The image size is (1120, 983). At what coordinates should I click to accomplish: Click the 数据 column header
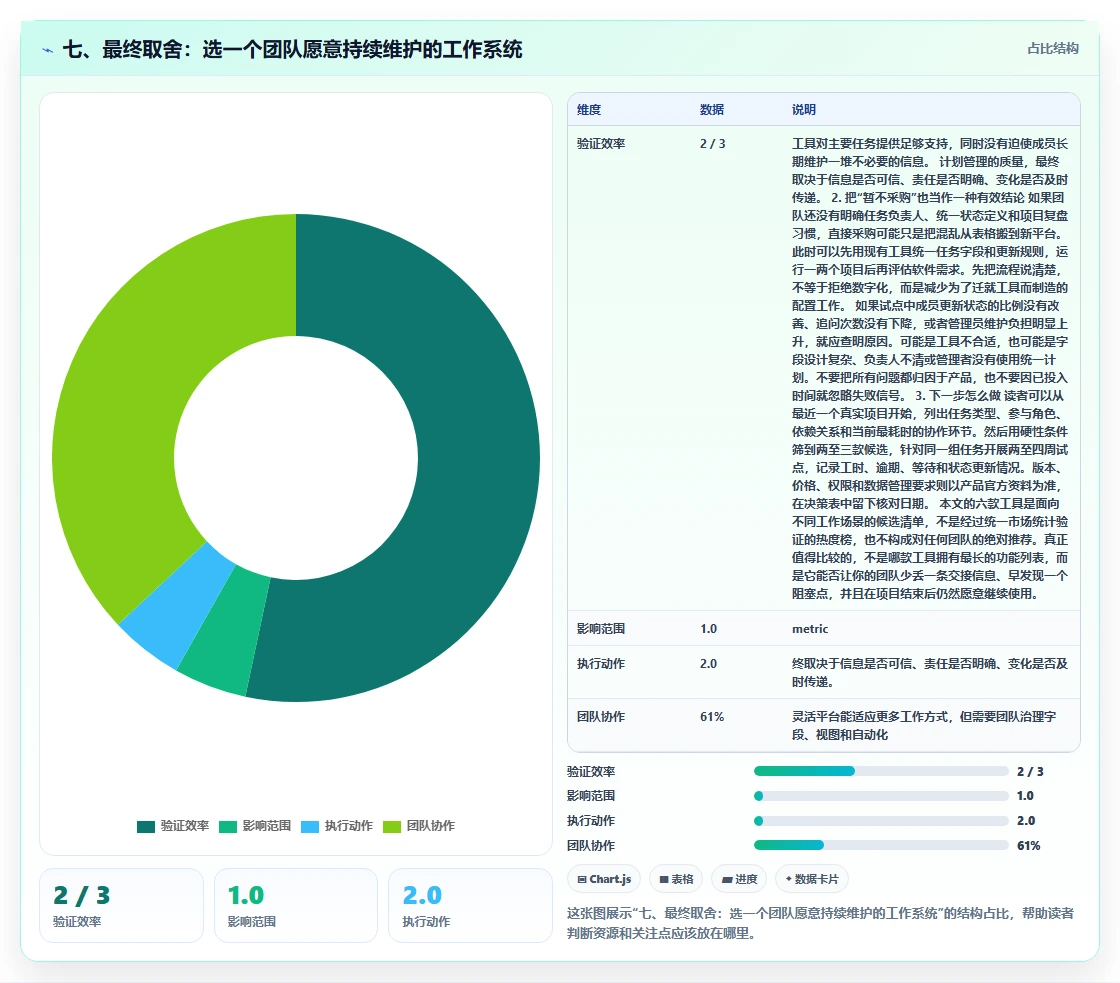[x=711, y=109]
